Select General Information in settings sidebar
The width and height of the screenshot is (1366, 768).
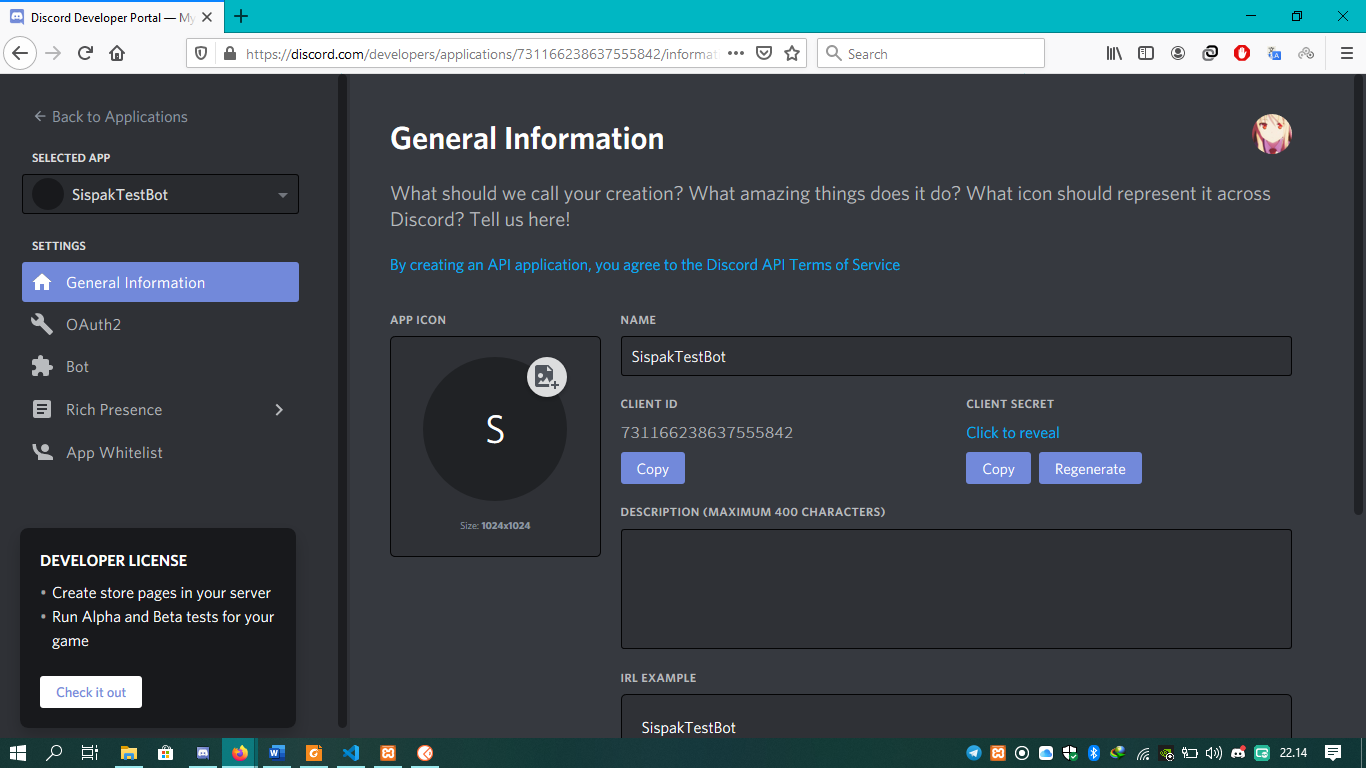tap(160, 282)
